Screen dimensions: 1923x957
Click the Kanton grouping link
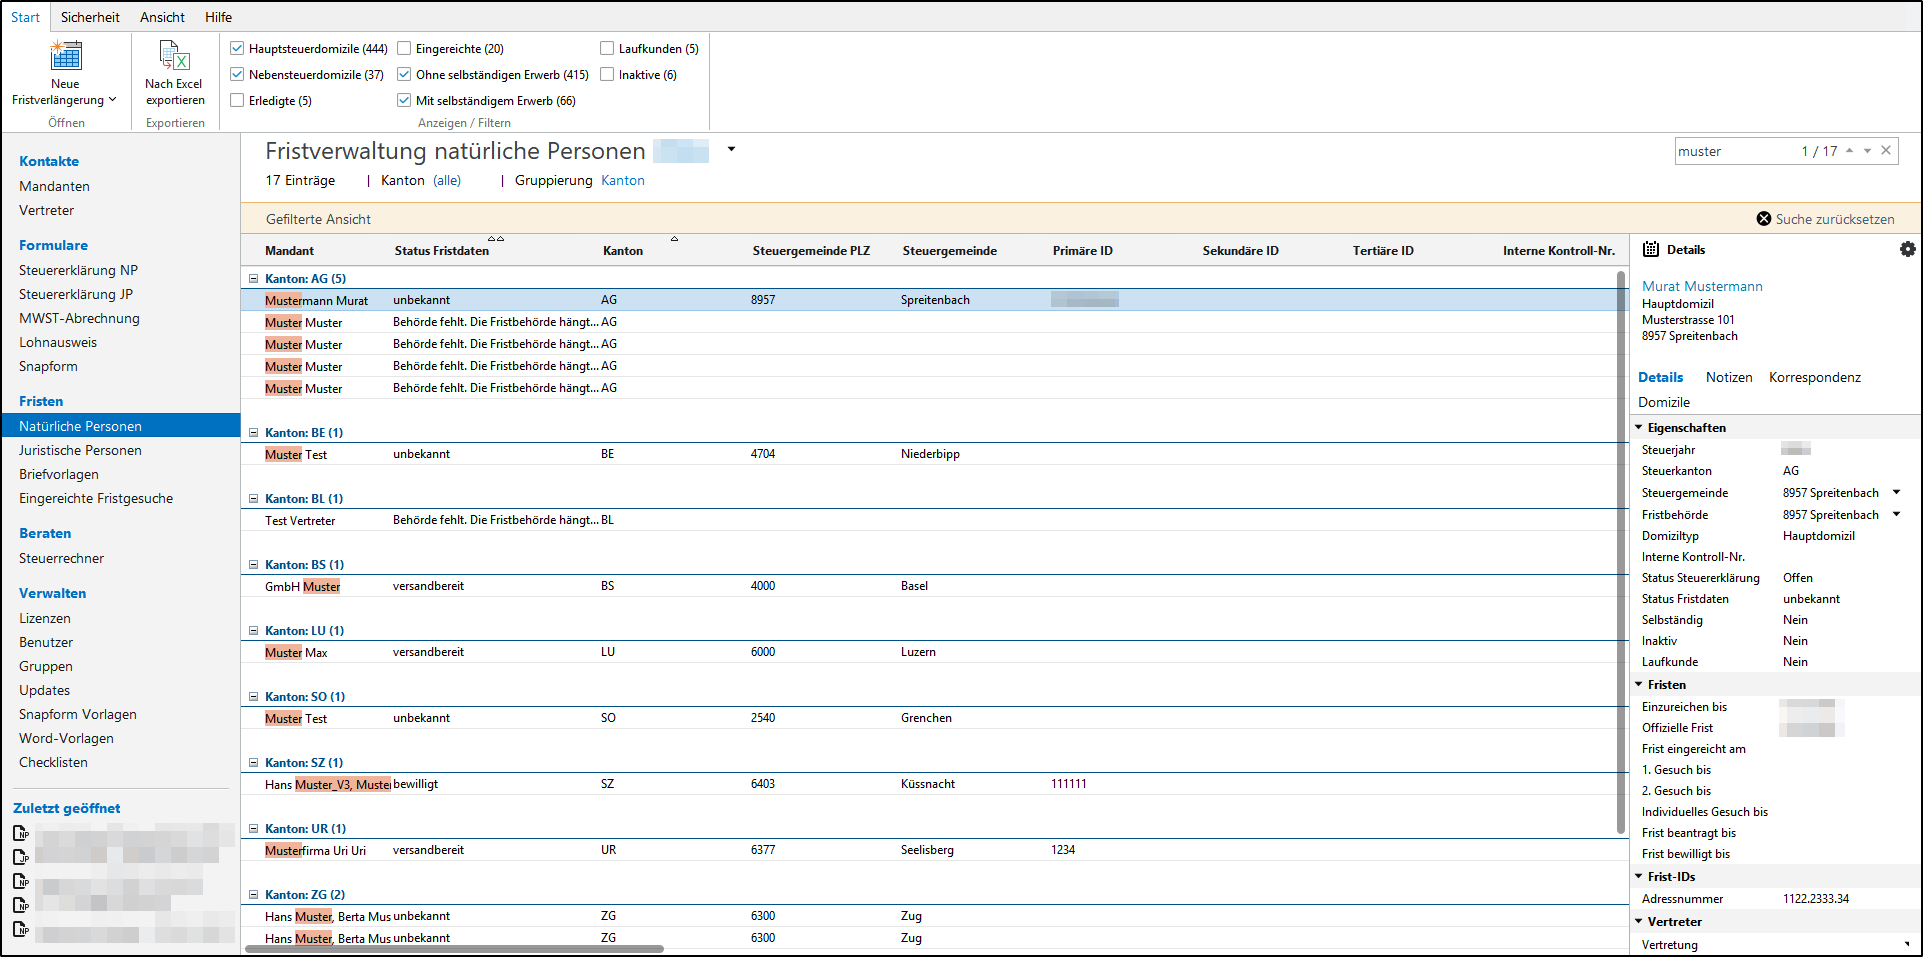(x=622, y=181)
